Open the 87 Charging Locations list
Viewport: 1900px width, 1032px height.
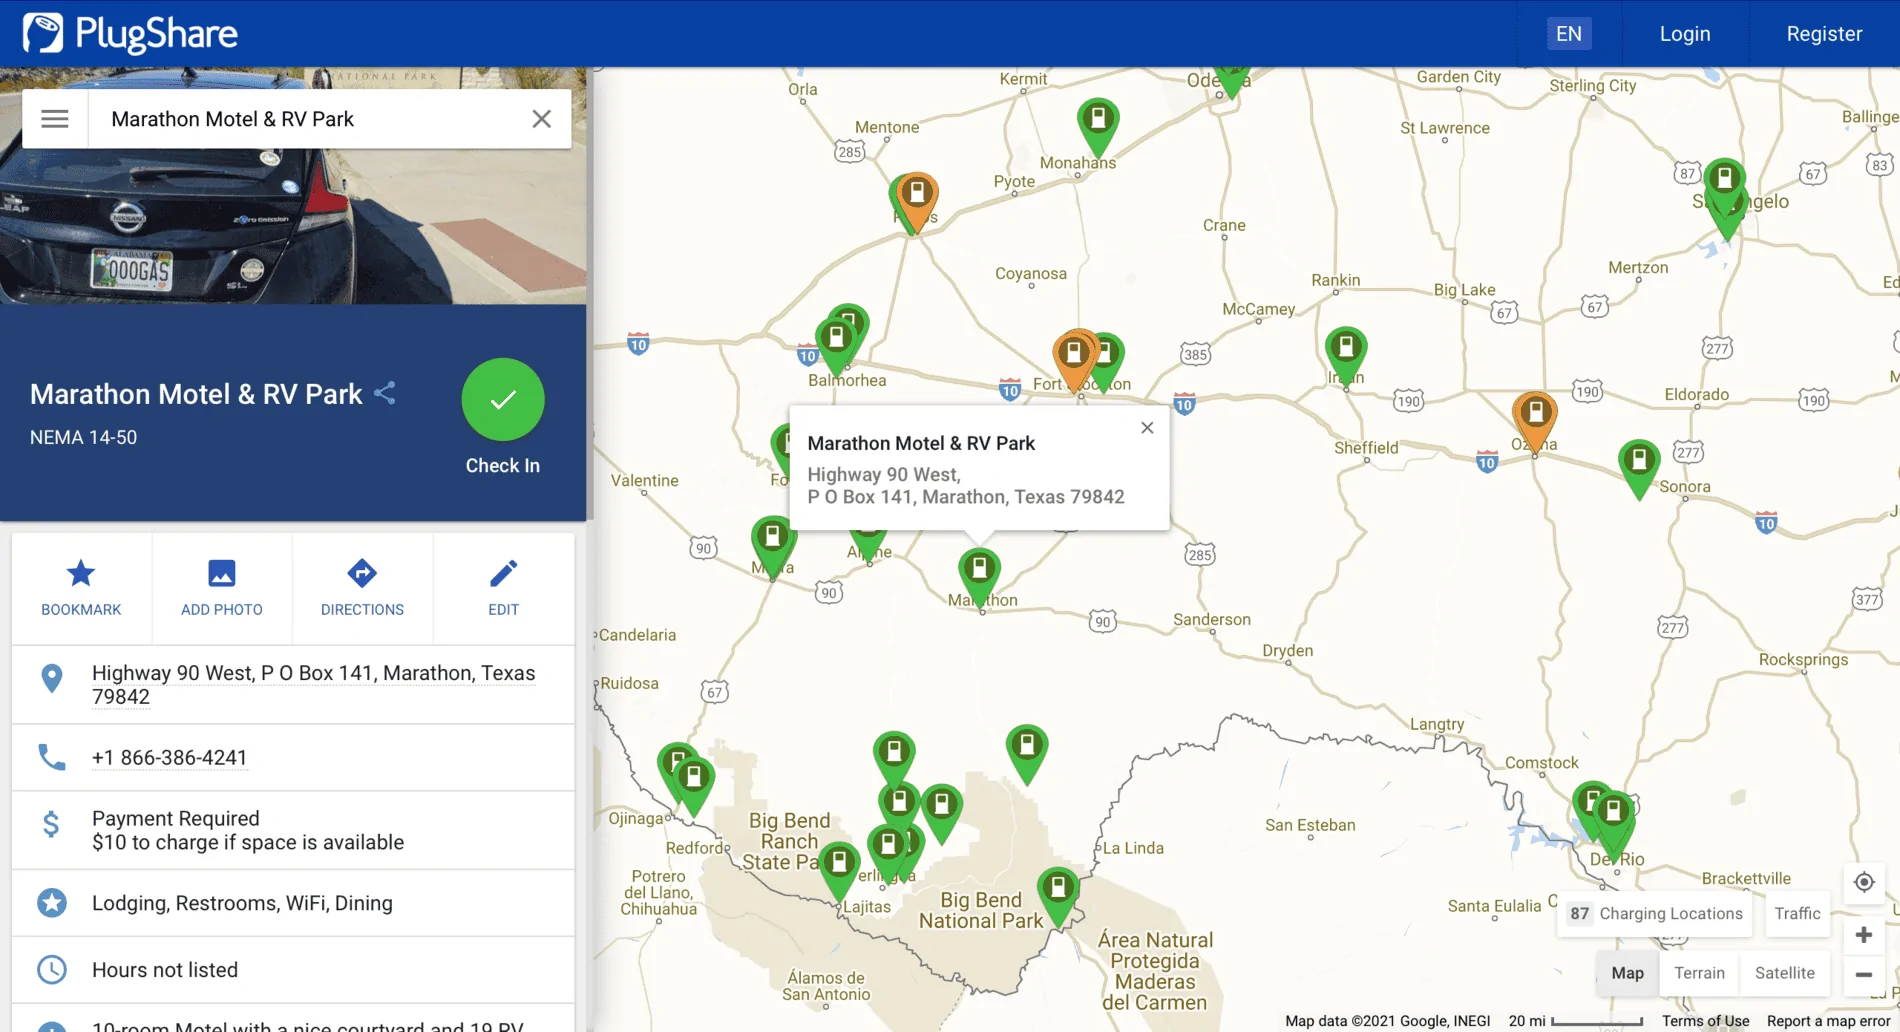[1655, 914]
